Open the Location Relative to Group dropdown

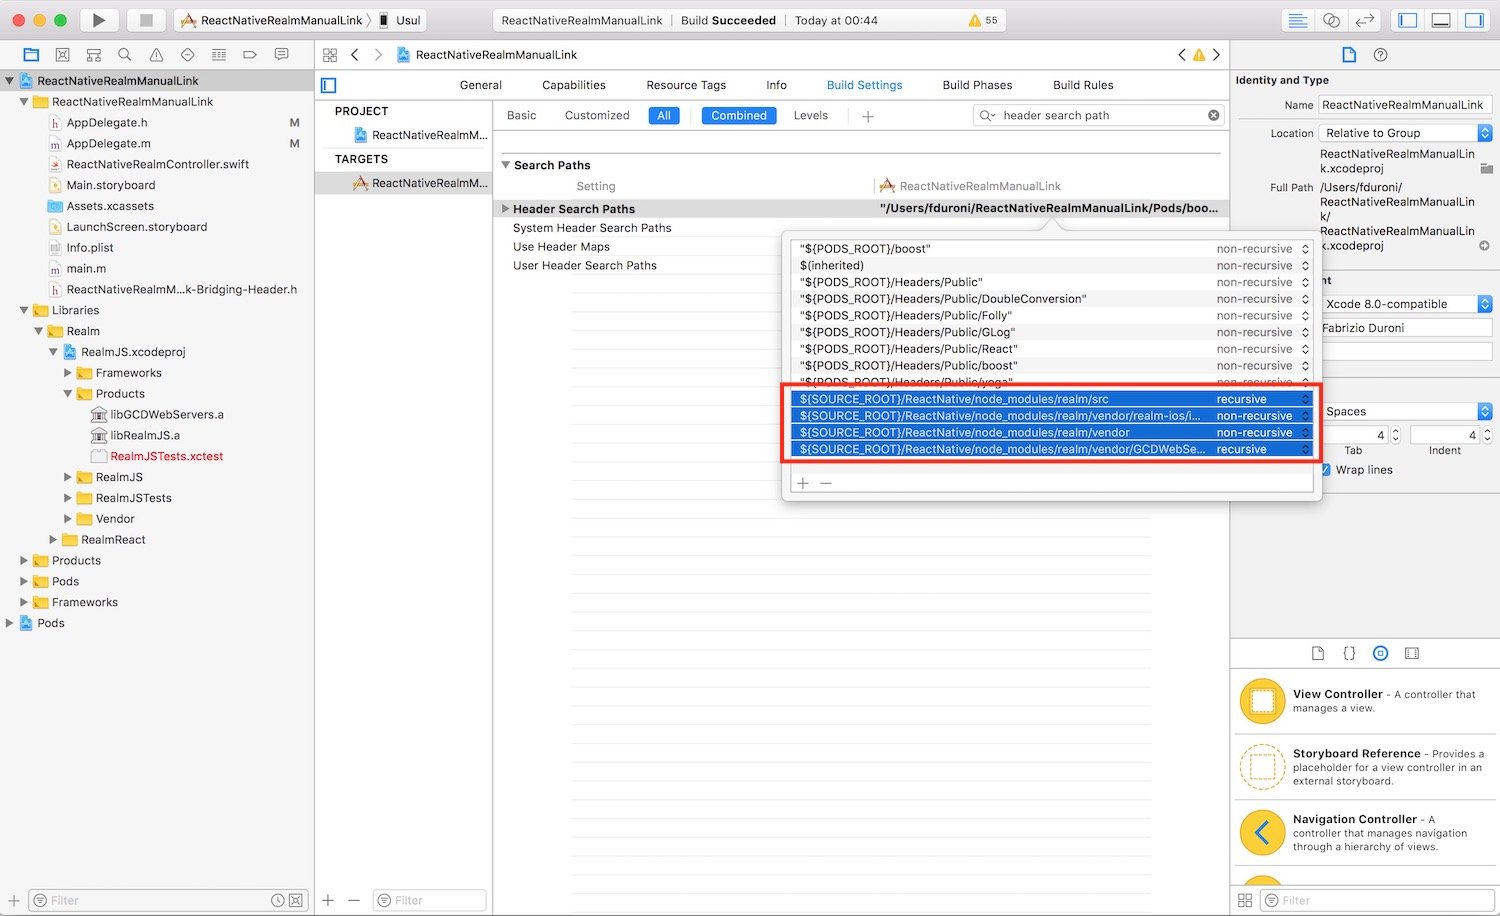[1406, 133]
